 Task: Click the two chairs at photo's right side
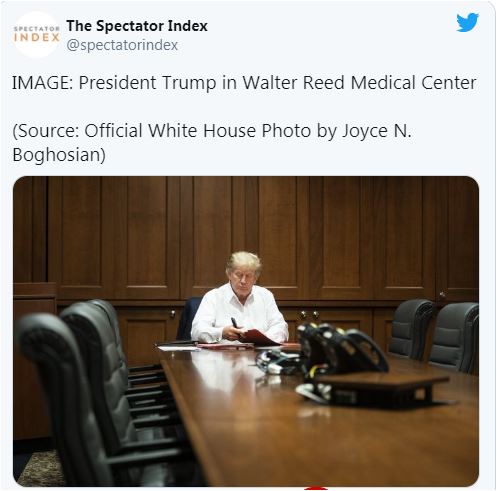pyautogui.click(x=434, y=334)
